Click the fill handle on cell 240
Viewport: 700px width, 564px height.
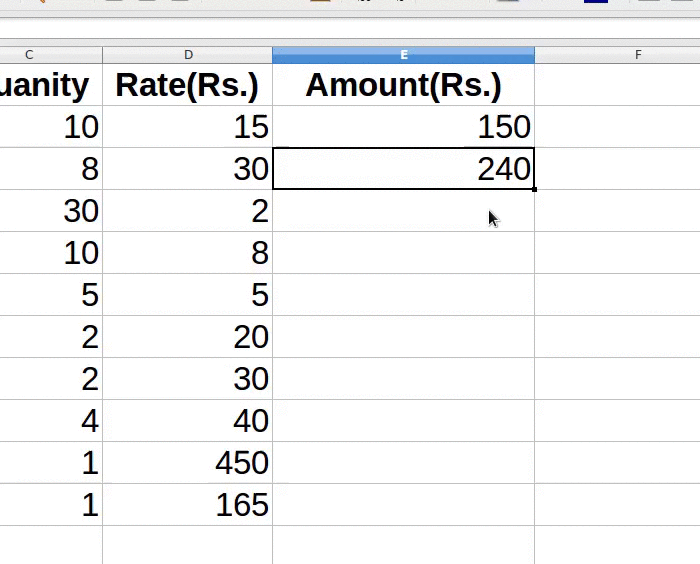pos(534,189)
